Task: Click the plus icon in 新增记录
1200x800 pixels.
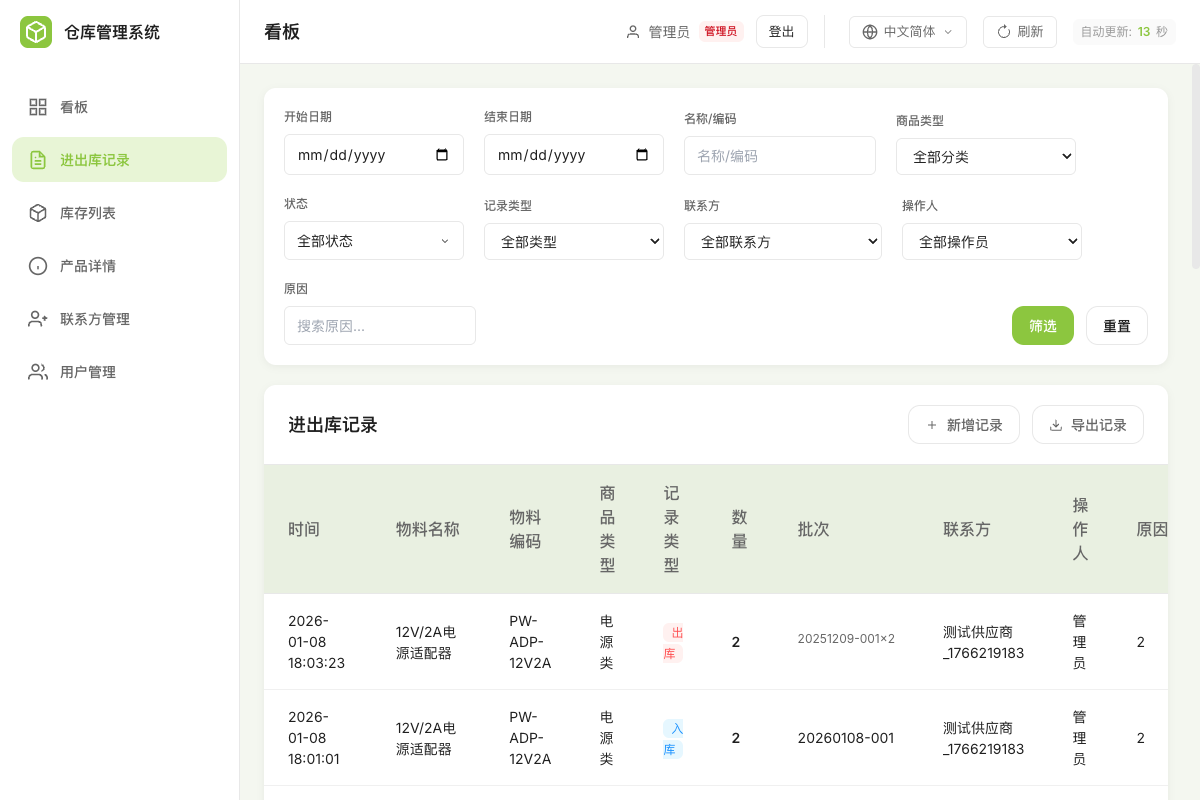Action: (932, 425)
